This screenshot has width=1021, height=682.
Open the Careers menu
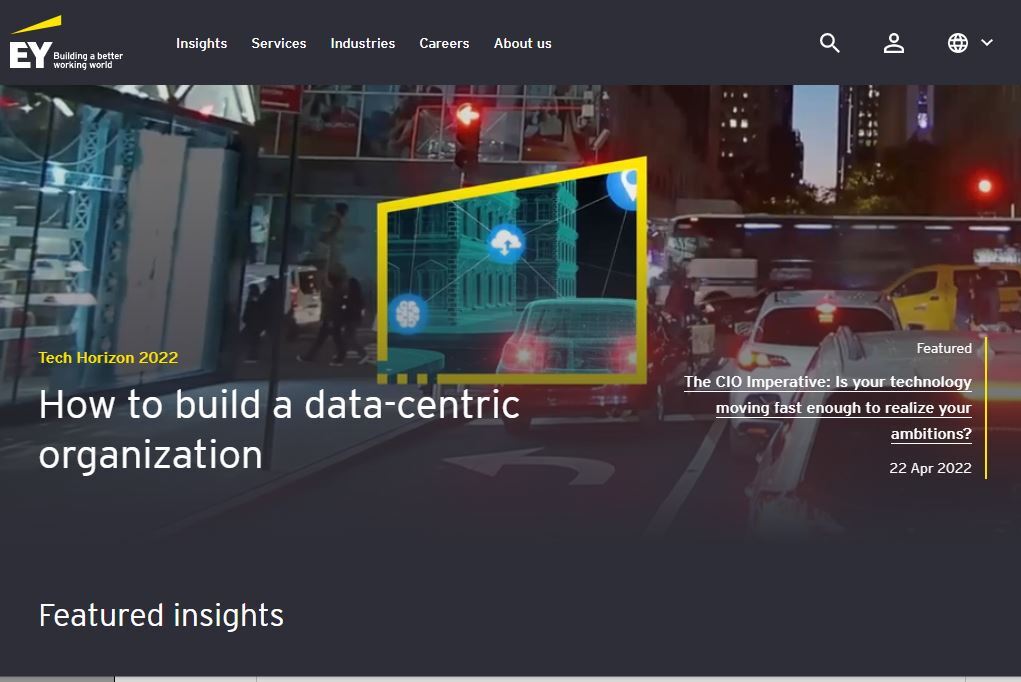click(x=444, y=43)
